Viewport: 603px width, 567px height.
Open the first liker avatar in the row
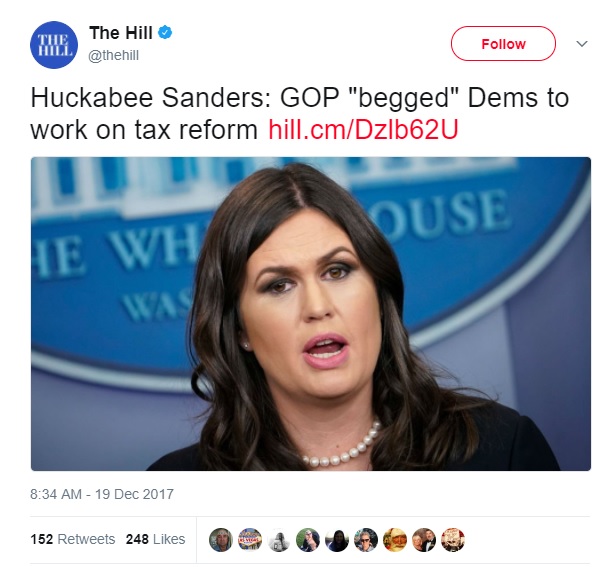[x=221, y=540]
